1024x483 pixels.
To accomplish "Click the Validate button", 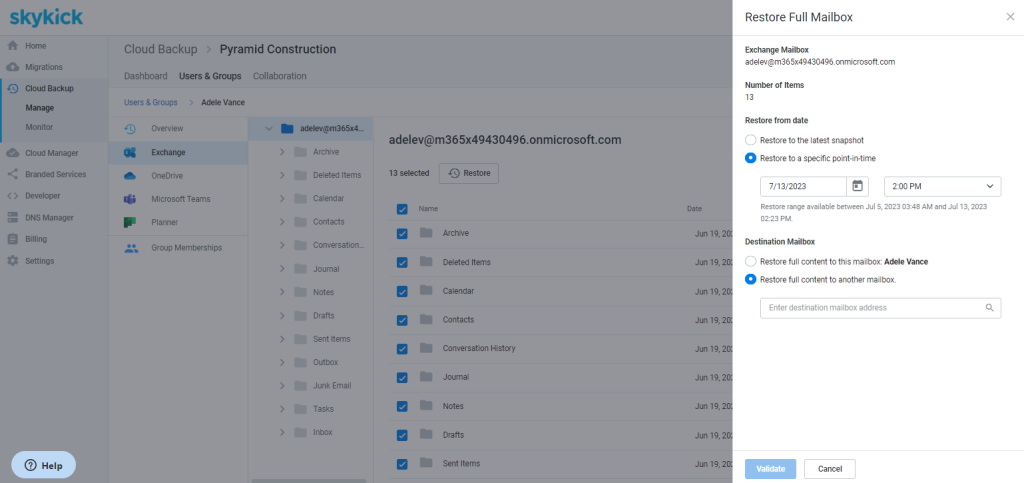I will tap(771, 469).
